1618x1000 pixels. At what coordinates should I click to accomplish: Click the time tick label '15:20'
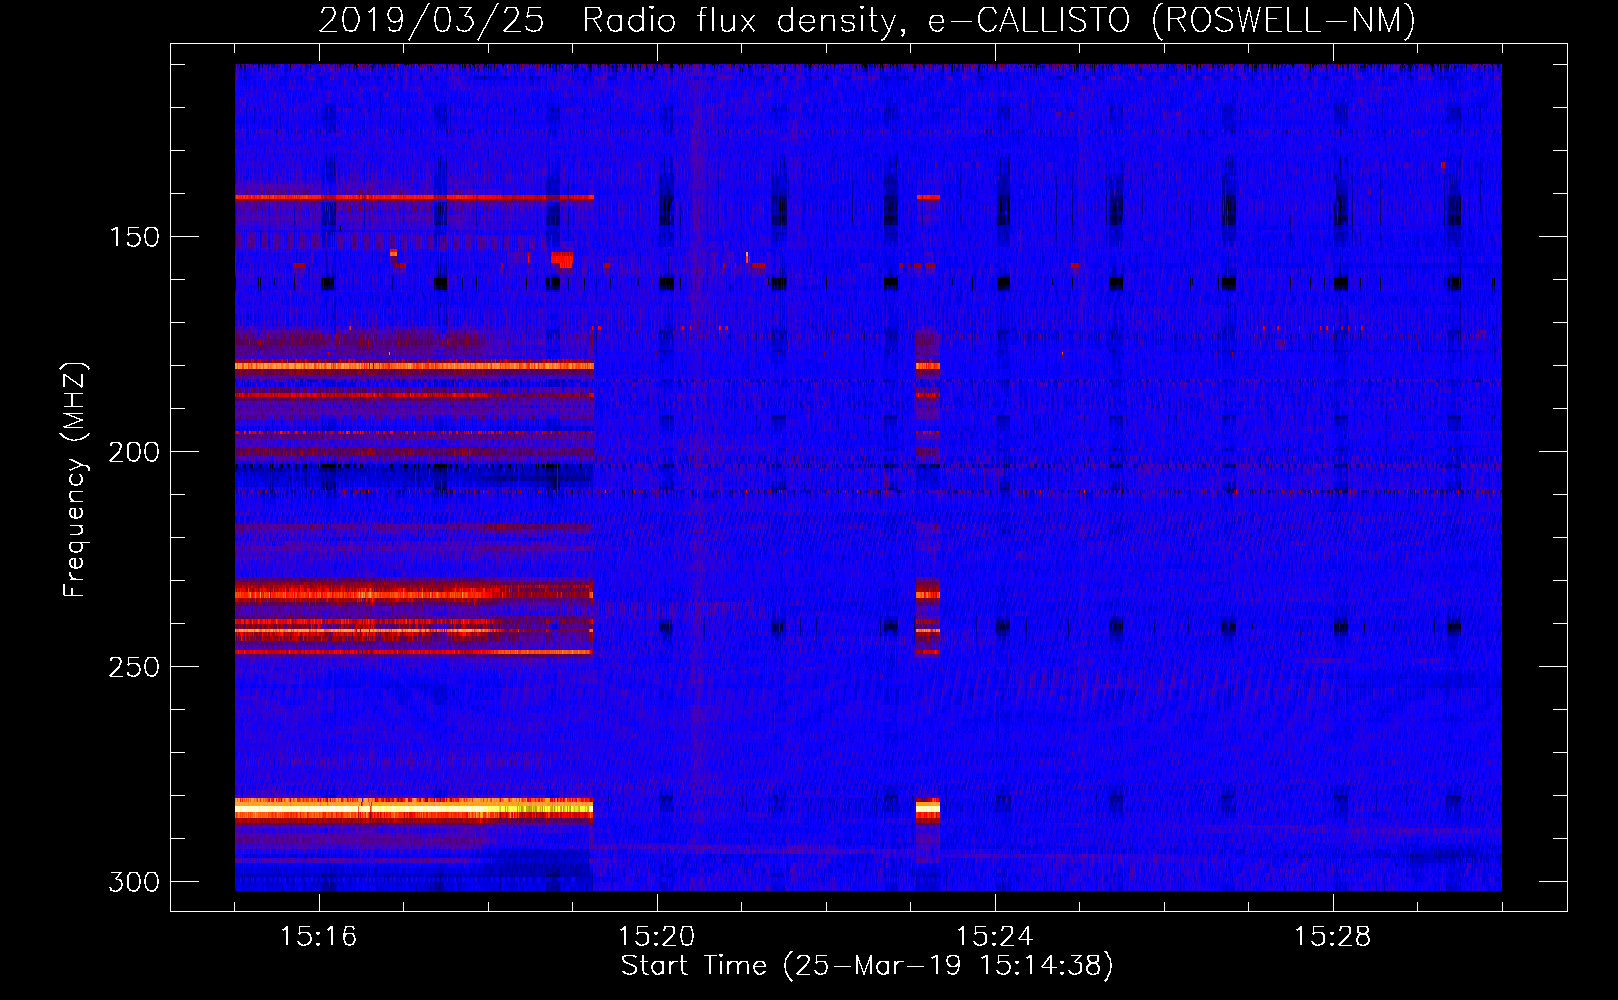pos(657,936)
